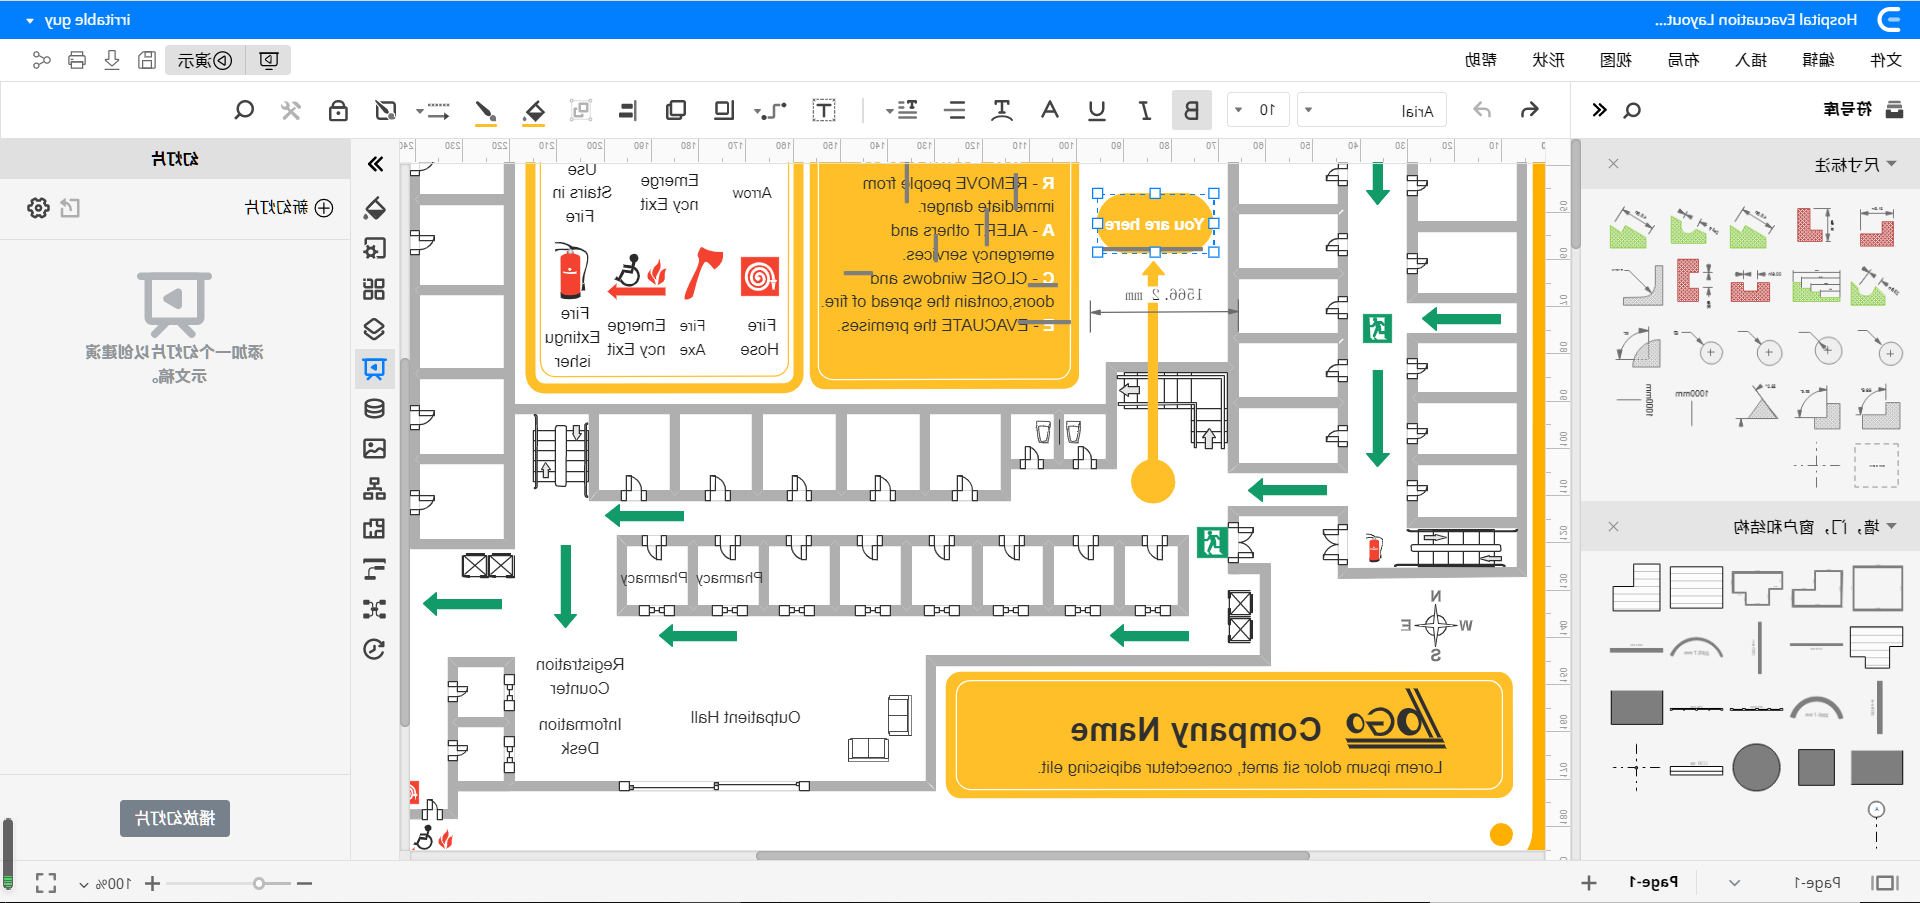Open the font size 10 dropdown

[x=1258, y=110]
